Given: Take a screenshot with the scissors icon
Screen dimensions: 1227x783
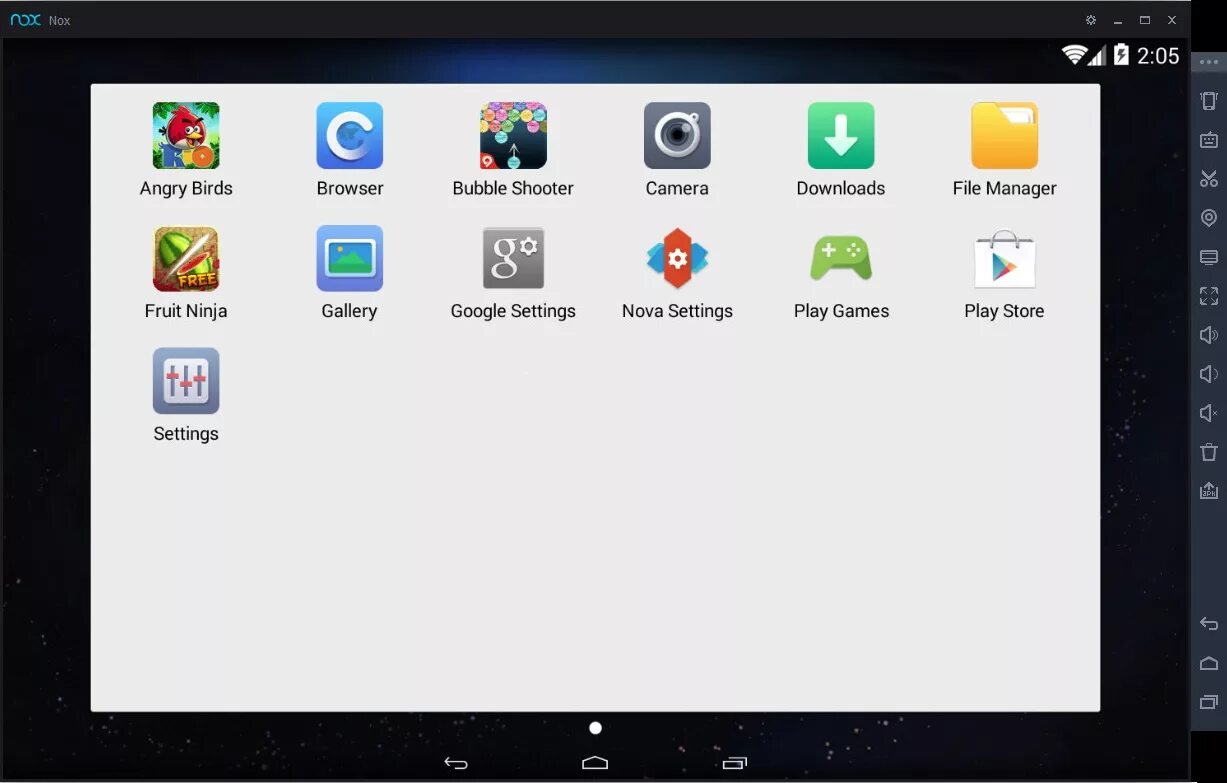Looking at the screenshot, I should click(x=1209, y=179).
